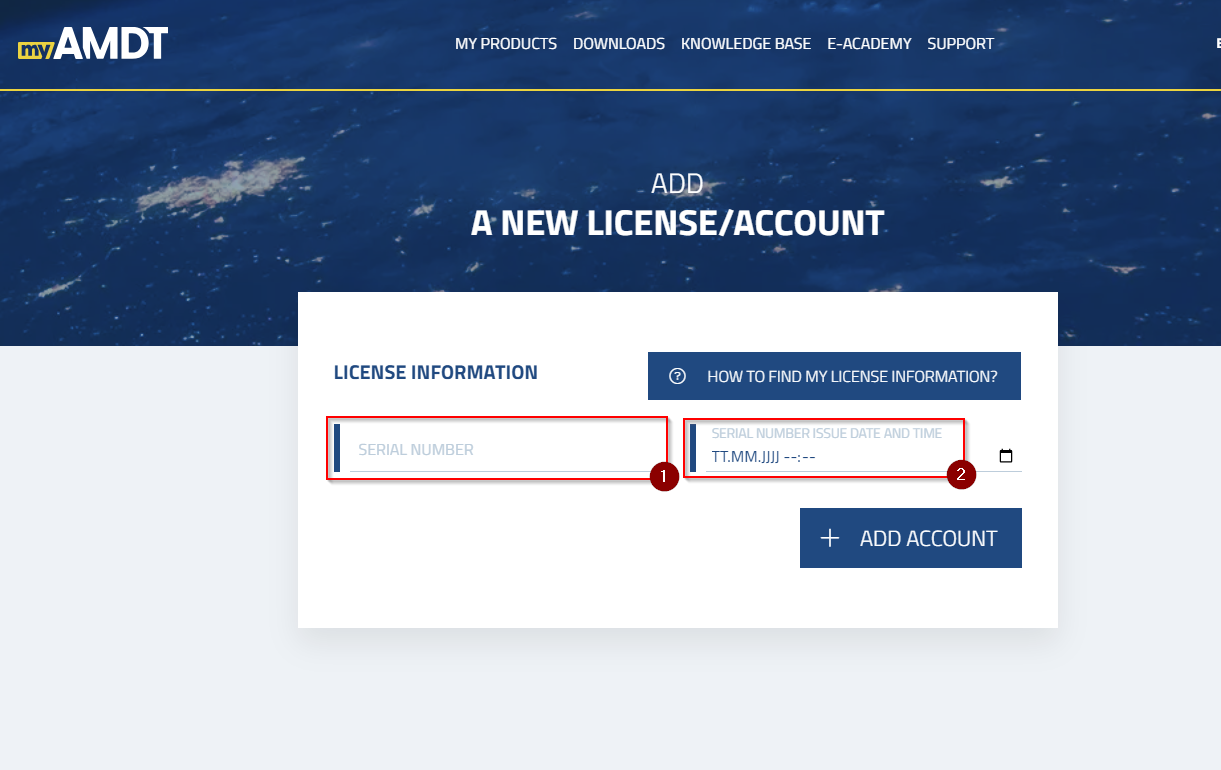Open the Knowledge Base section

[x=745, y=44]
